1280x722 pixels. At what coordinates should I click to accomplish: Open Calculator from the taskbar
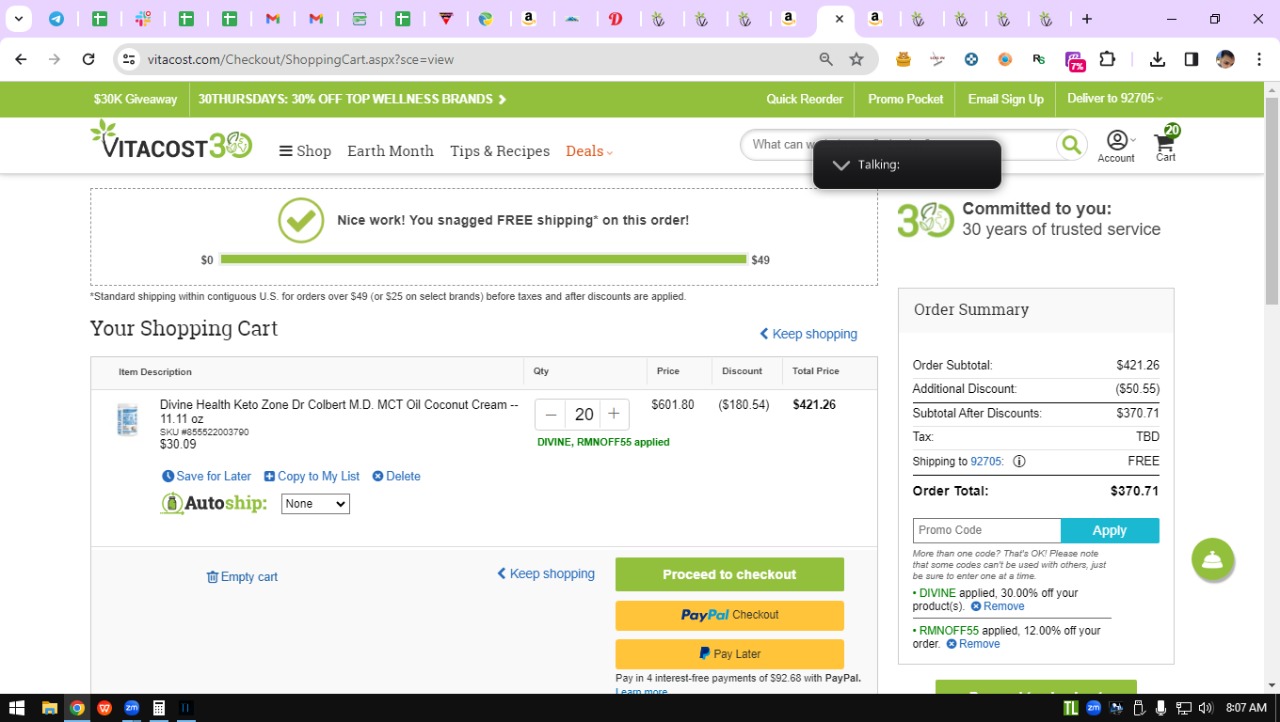click(158, 708)
